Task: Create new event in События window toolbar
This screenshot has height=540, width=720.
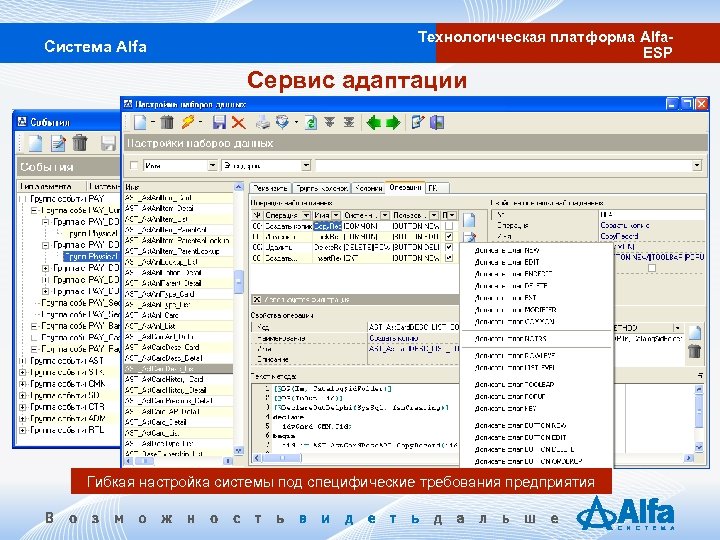Action: pyautogui.click(x=36, y=143)
